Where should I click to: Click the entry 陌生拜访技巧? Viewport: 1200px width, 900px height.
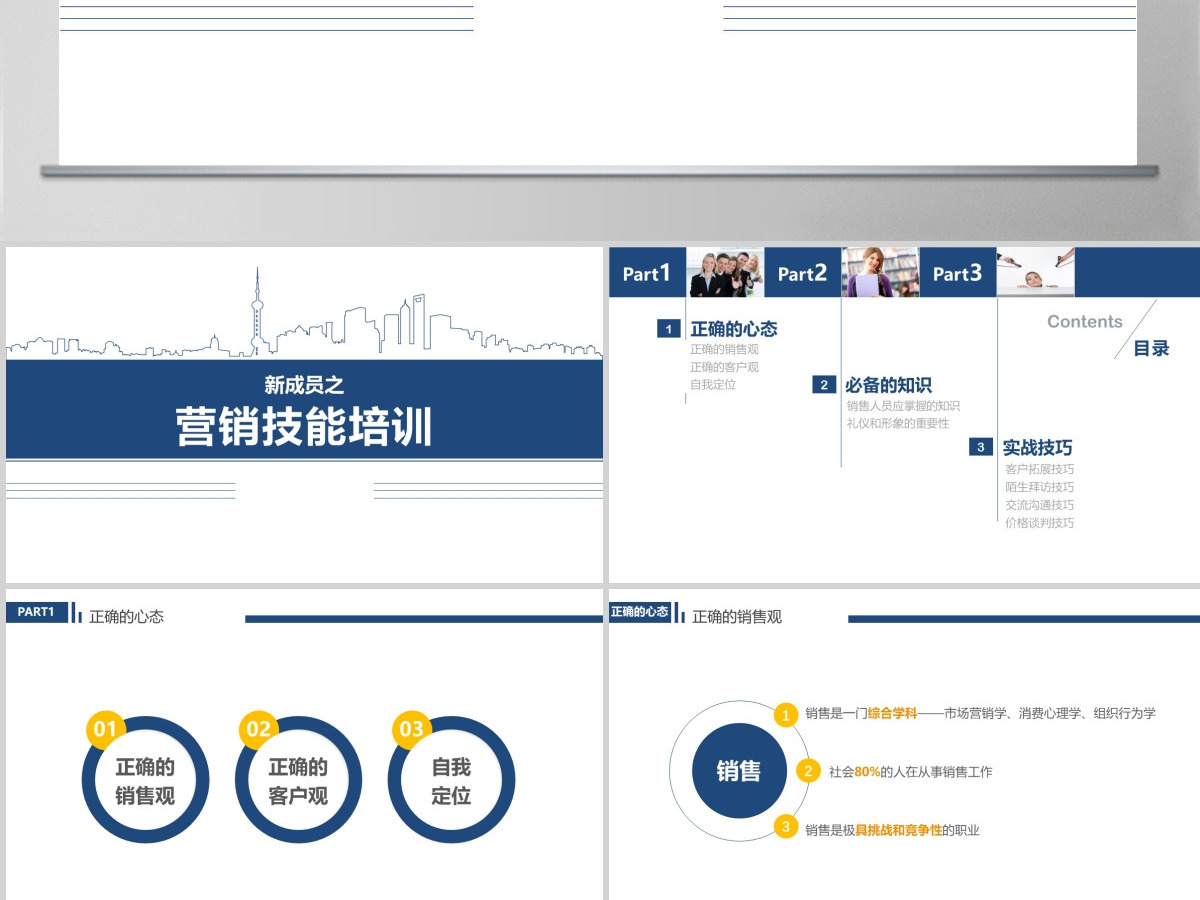pos(1040,487)
